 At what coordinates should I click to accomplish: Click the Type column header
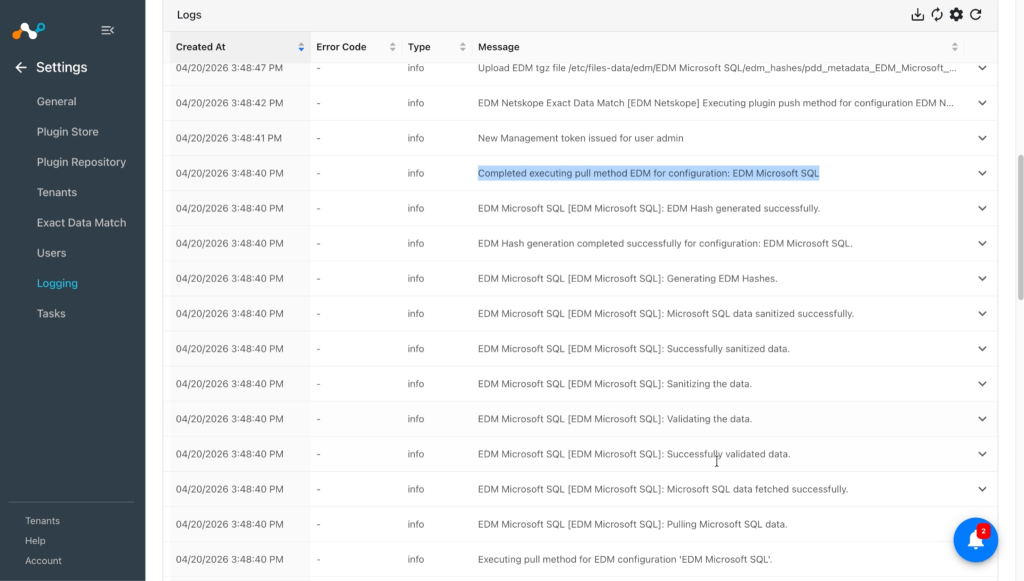419,47
